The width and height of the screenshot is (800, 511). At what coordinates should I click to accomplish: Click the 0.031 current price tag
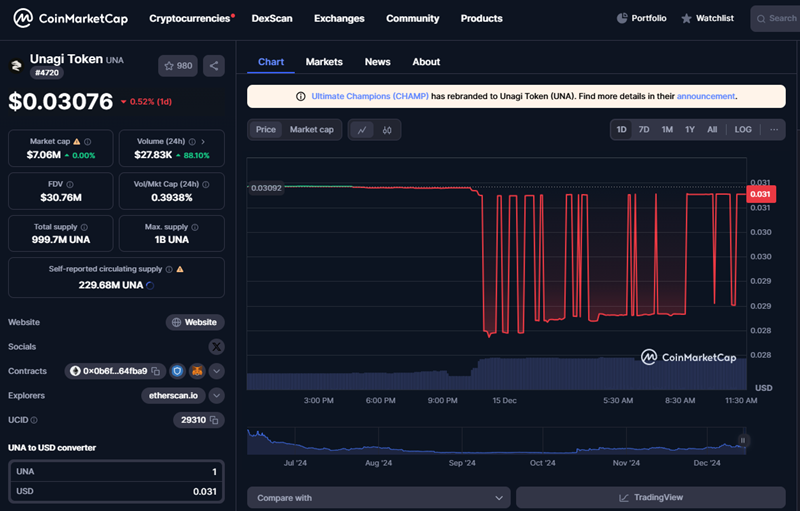click(761, 194)
